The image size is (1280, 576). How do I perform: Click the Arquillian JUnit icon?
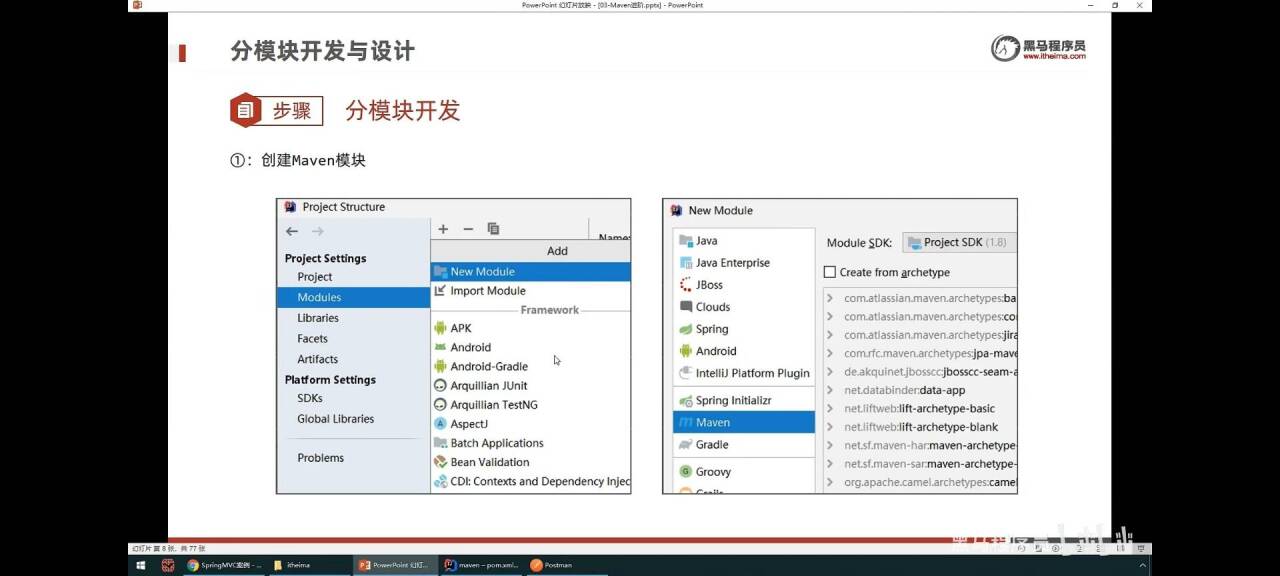[440, 385]
